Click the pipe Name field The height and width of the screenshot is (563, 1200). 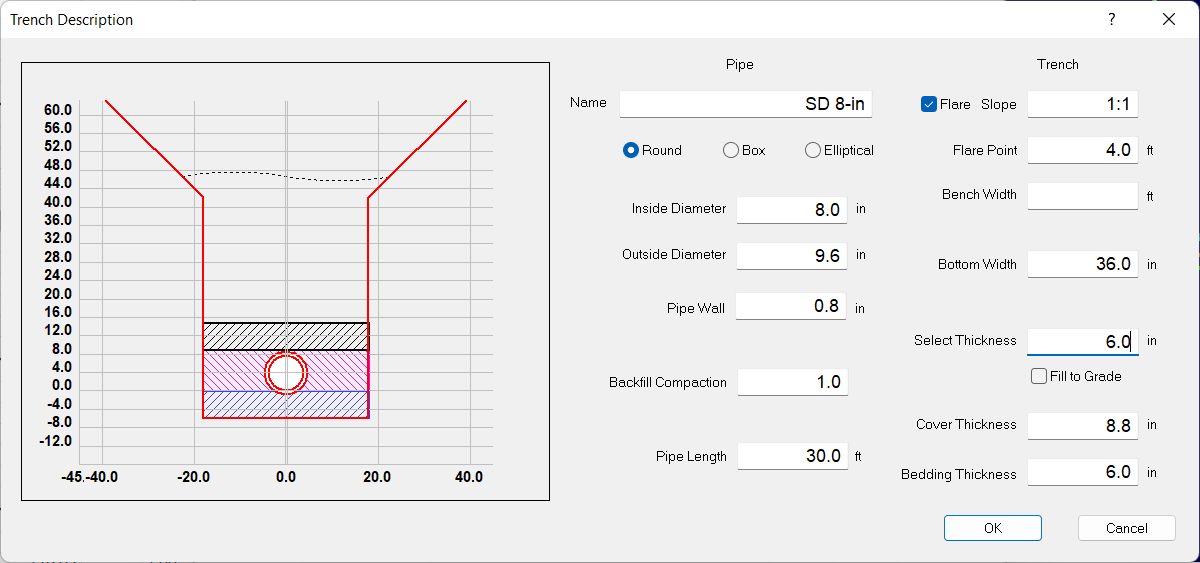click(745, 104)
